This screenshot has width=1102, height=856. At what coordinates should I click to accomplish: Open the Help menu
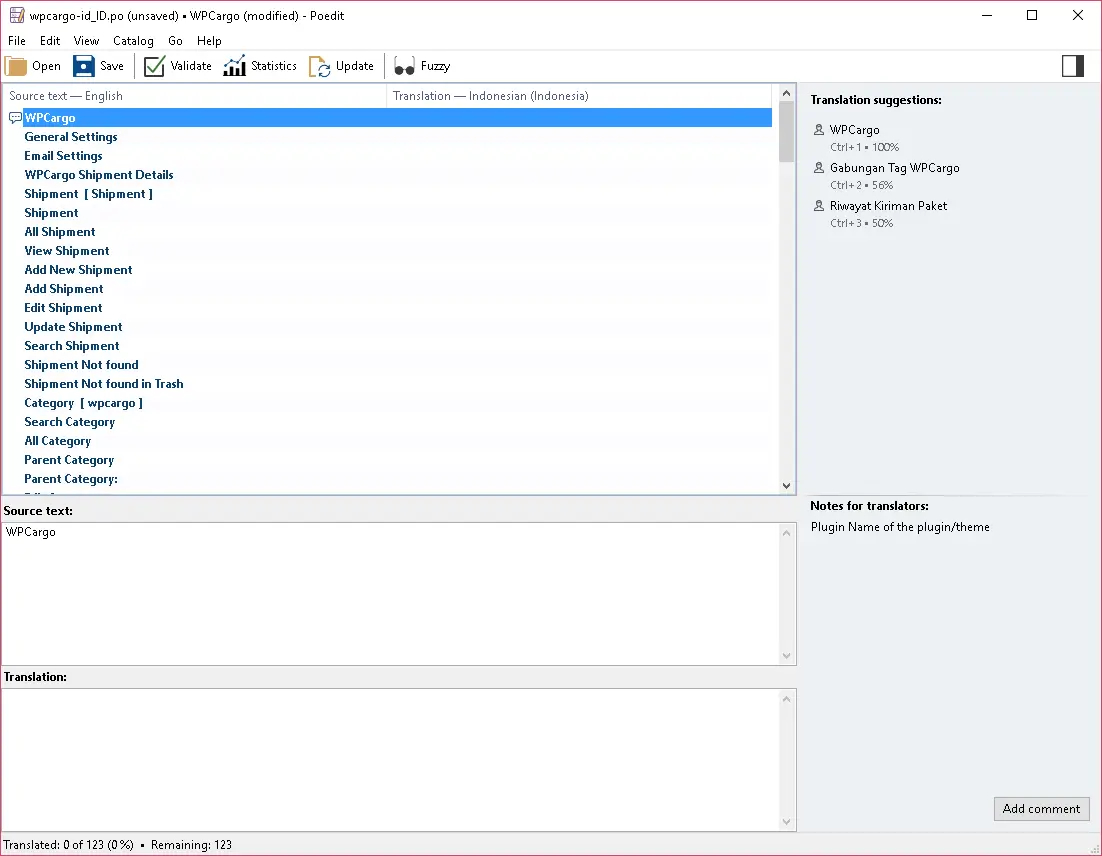tap(209, 41)
